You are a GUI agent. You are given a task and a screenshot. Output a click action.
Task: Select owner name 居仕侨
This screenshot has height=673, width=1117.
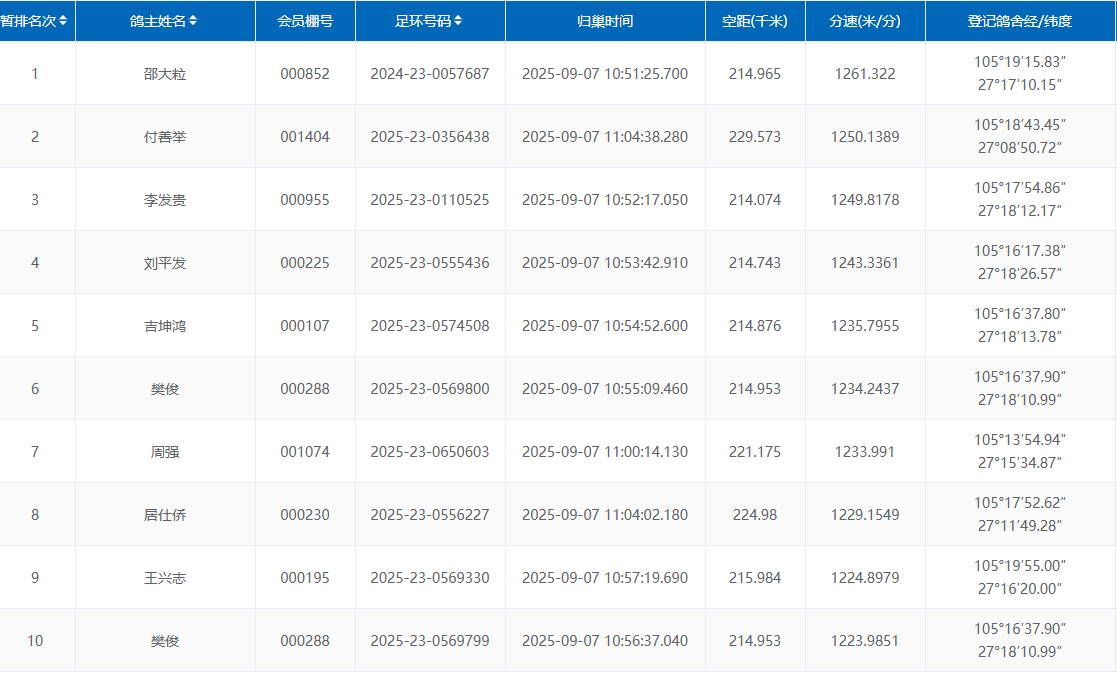165,515
